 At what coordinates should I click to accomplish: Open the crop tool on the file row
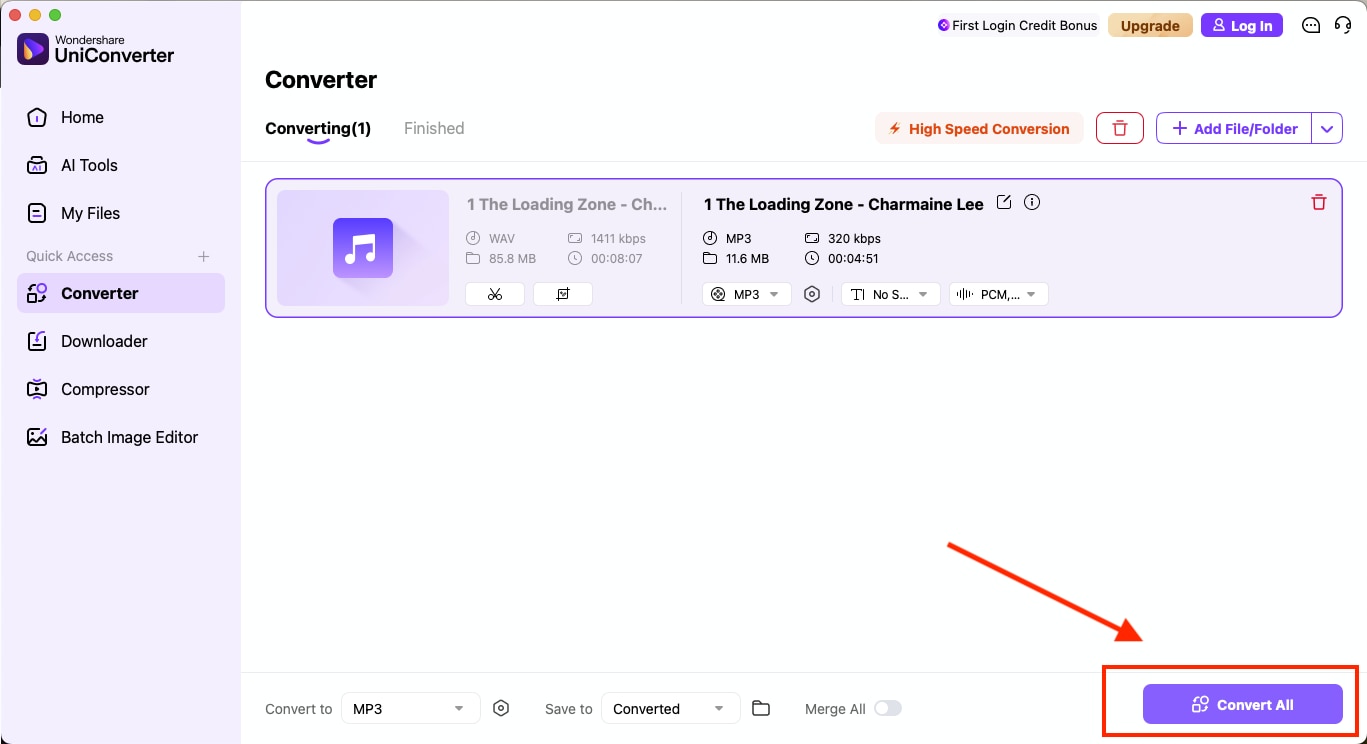[562, 293]
